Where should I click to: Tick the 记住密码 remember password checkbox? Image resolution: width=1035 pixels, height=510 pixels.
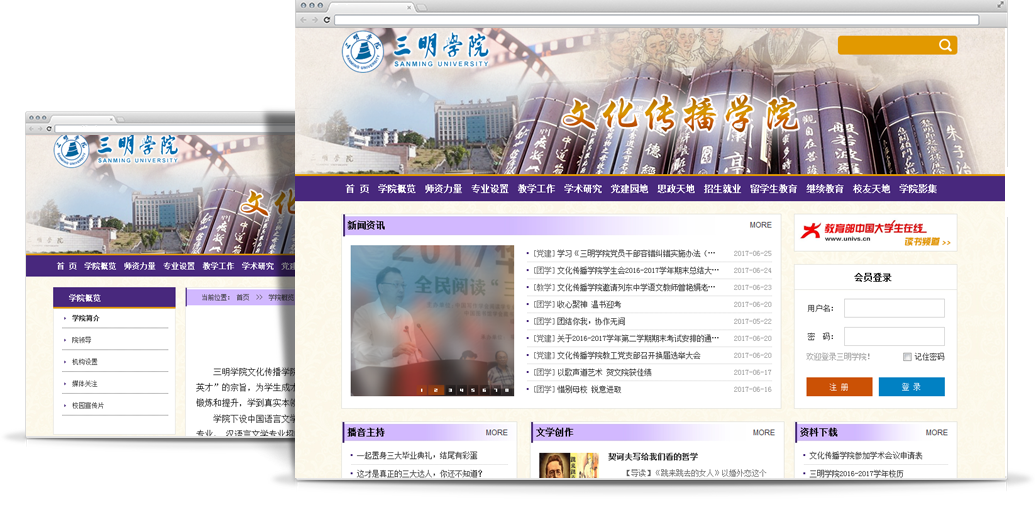(907, 356)
